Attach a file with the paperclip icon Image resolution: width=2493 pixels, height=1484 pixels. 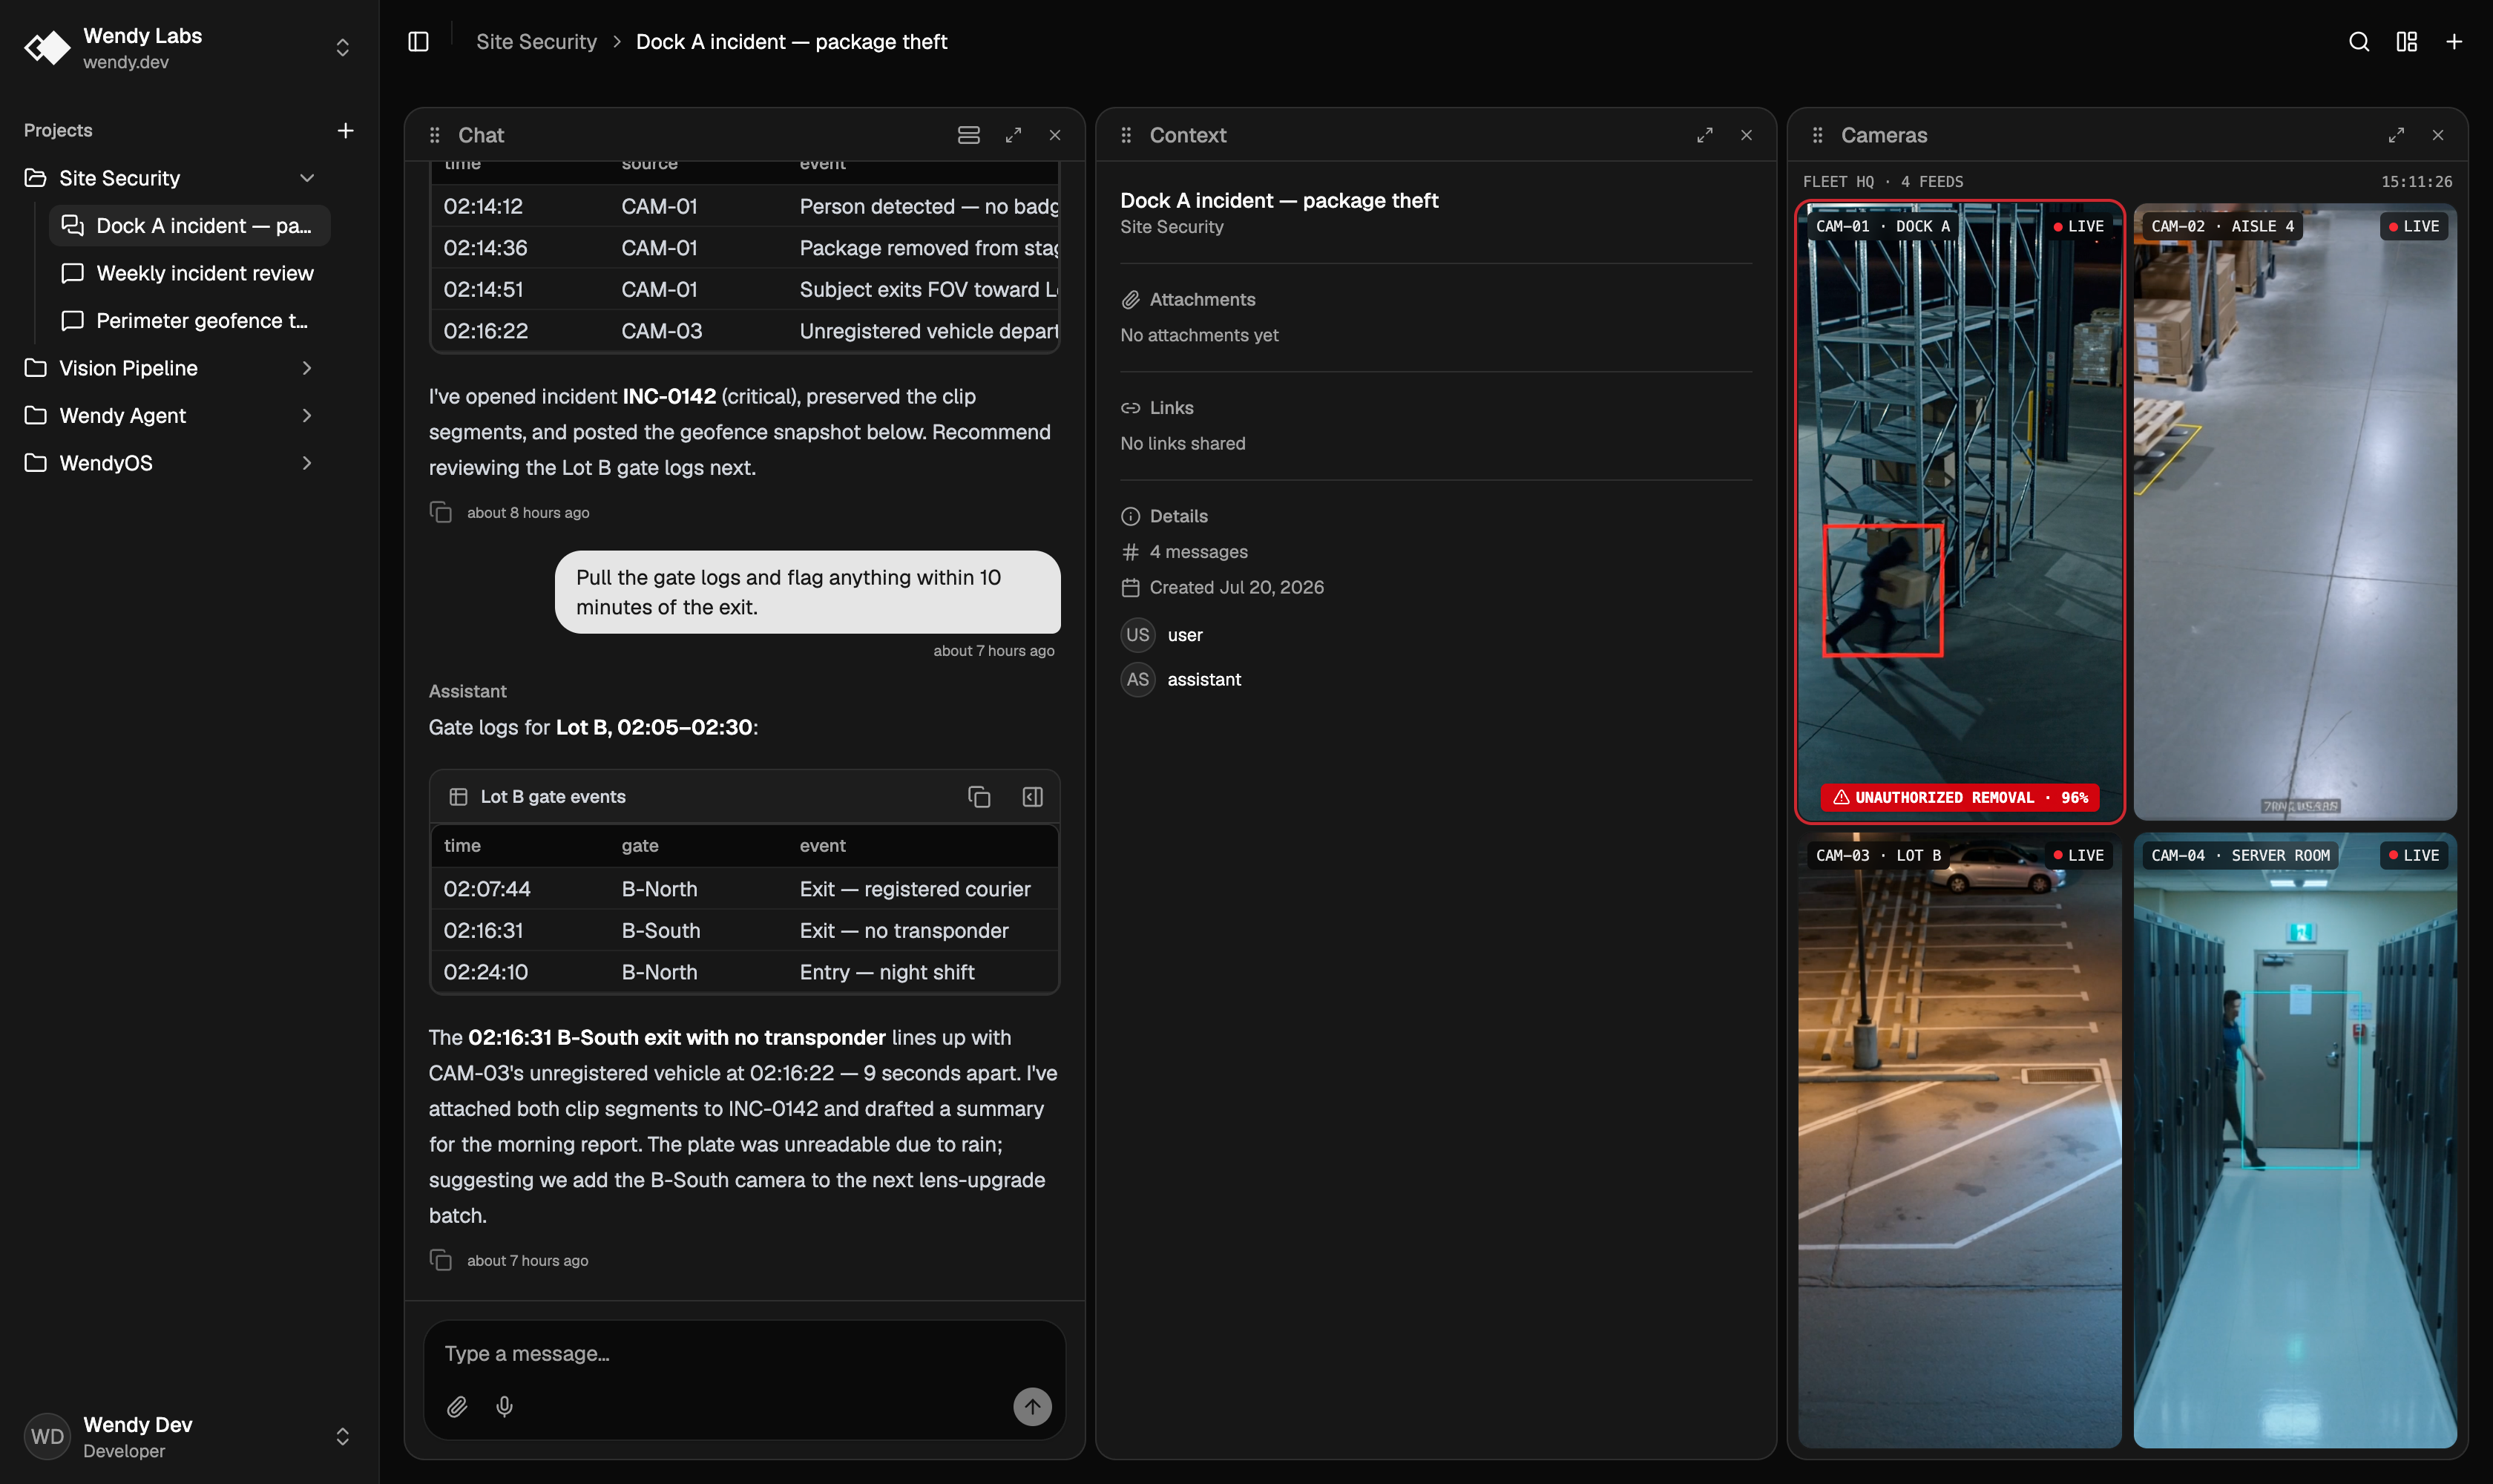[457, 1407]
